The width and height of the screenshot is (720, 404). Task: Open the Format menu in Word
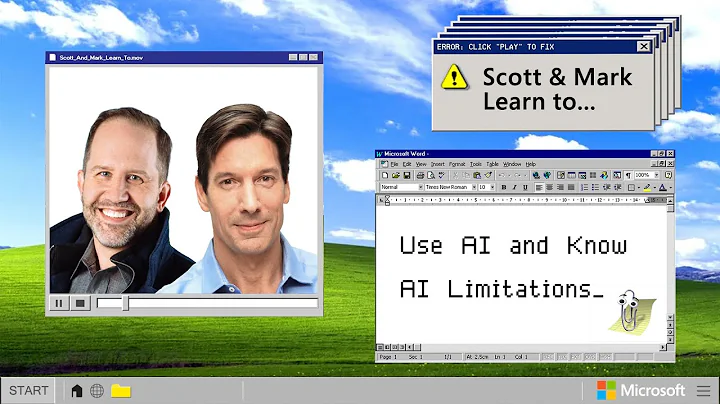coord(457,164)
